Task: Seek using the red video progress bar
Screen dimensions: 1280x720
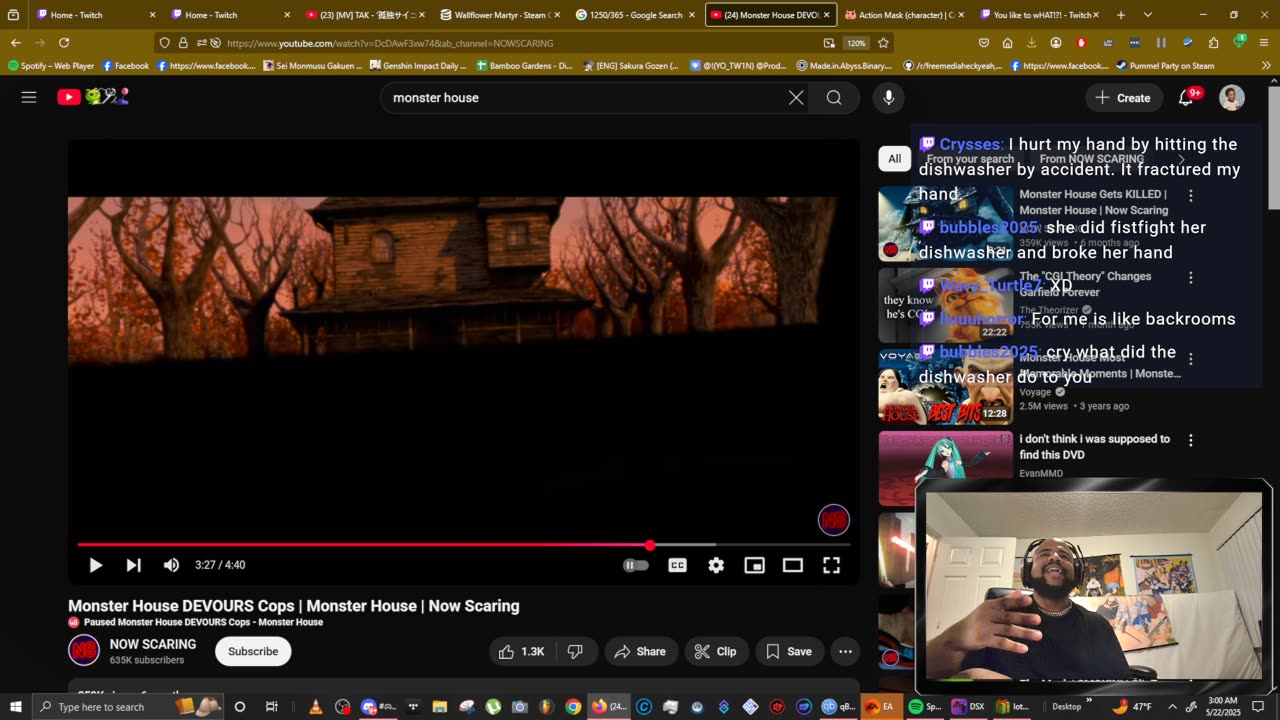Action: click(464, 545)
